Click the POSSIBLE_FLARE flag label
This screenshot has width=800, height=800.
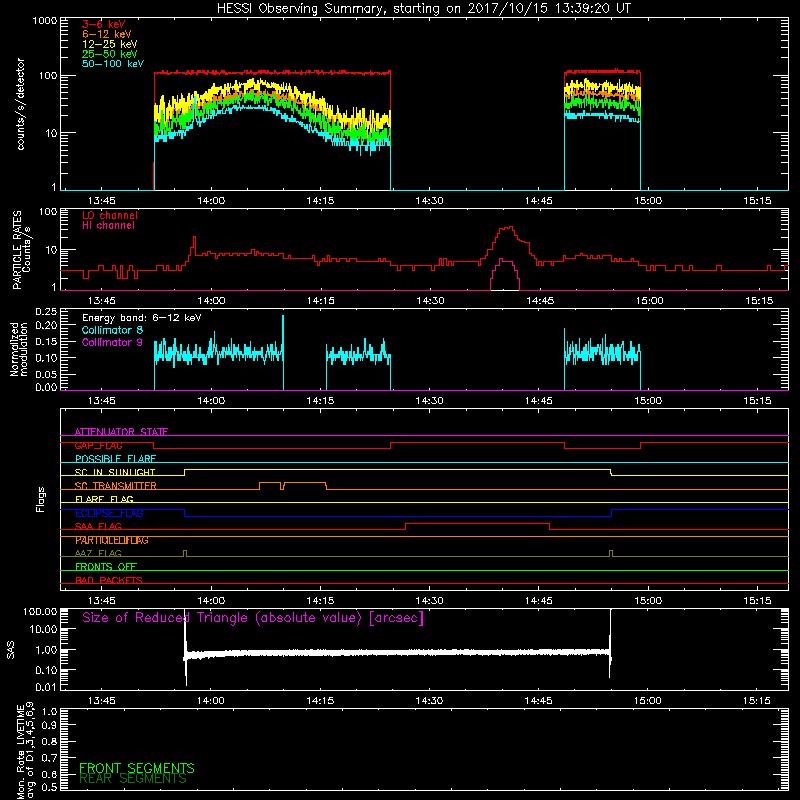point(115,459)
